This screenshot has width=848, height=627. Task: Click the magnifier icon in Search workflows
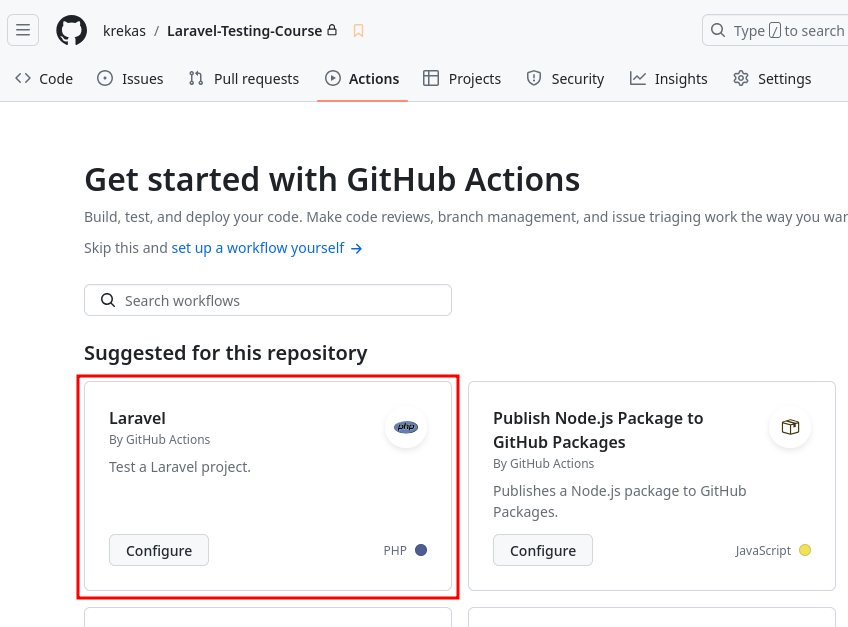tap(108, 300)
